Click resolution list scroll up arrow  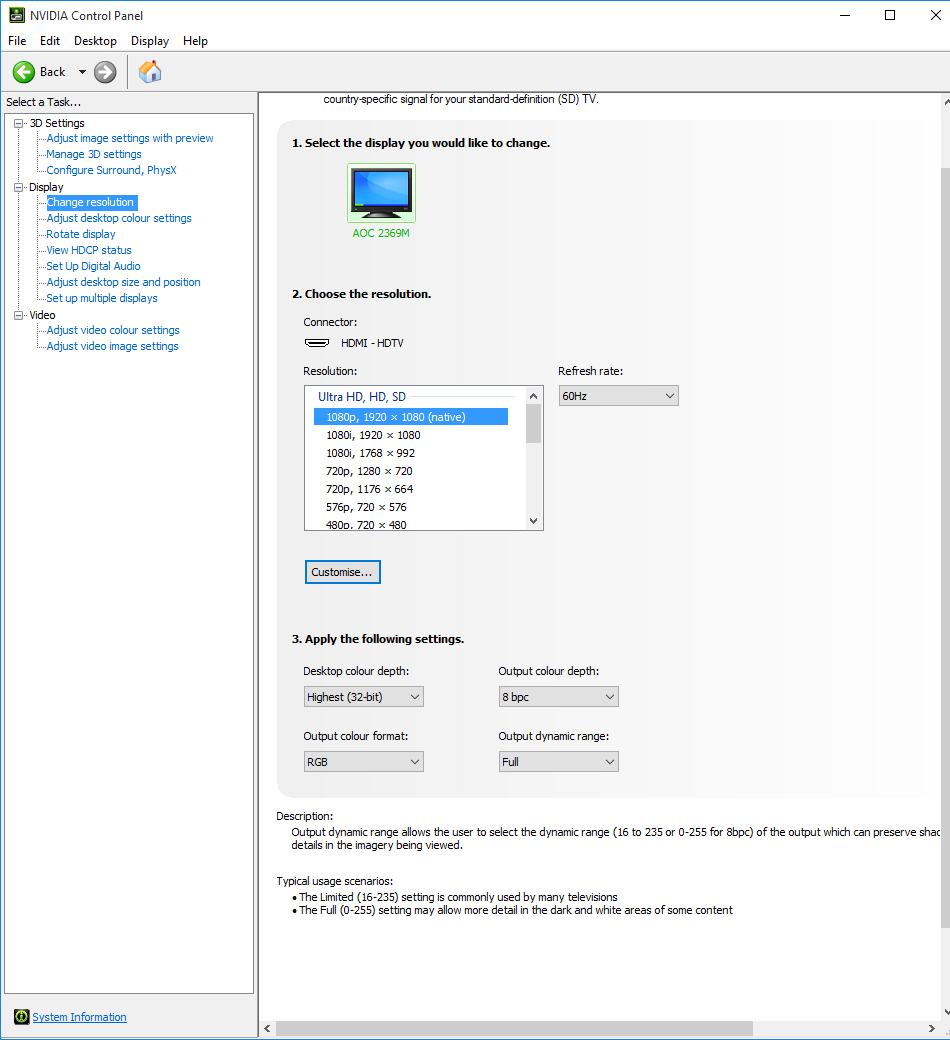tap(533, 395)
